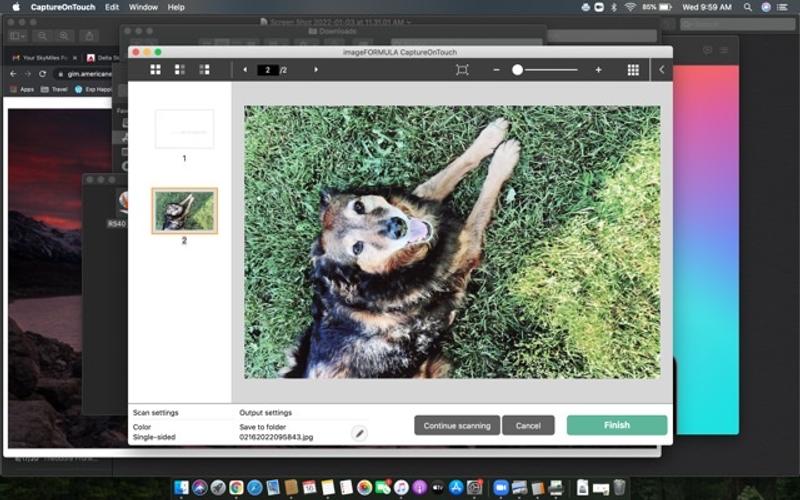Open the Edit menu

click(112, 7)
